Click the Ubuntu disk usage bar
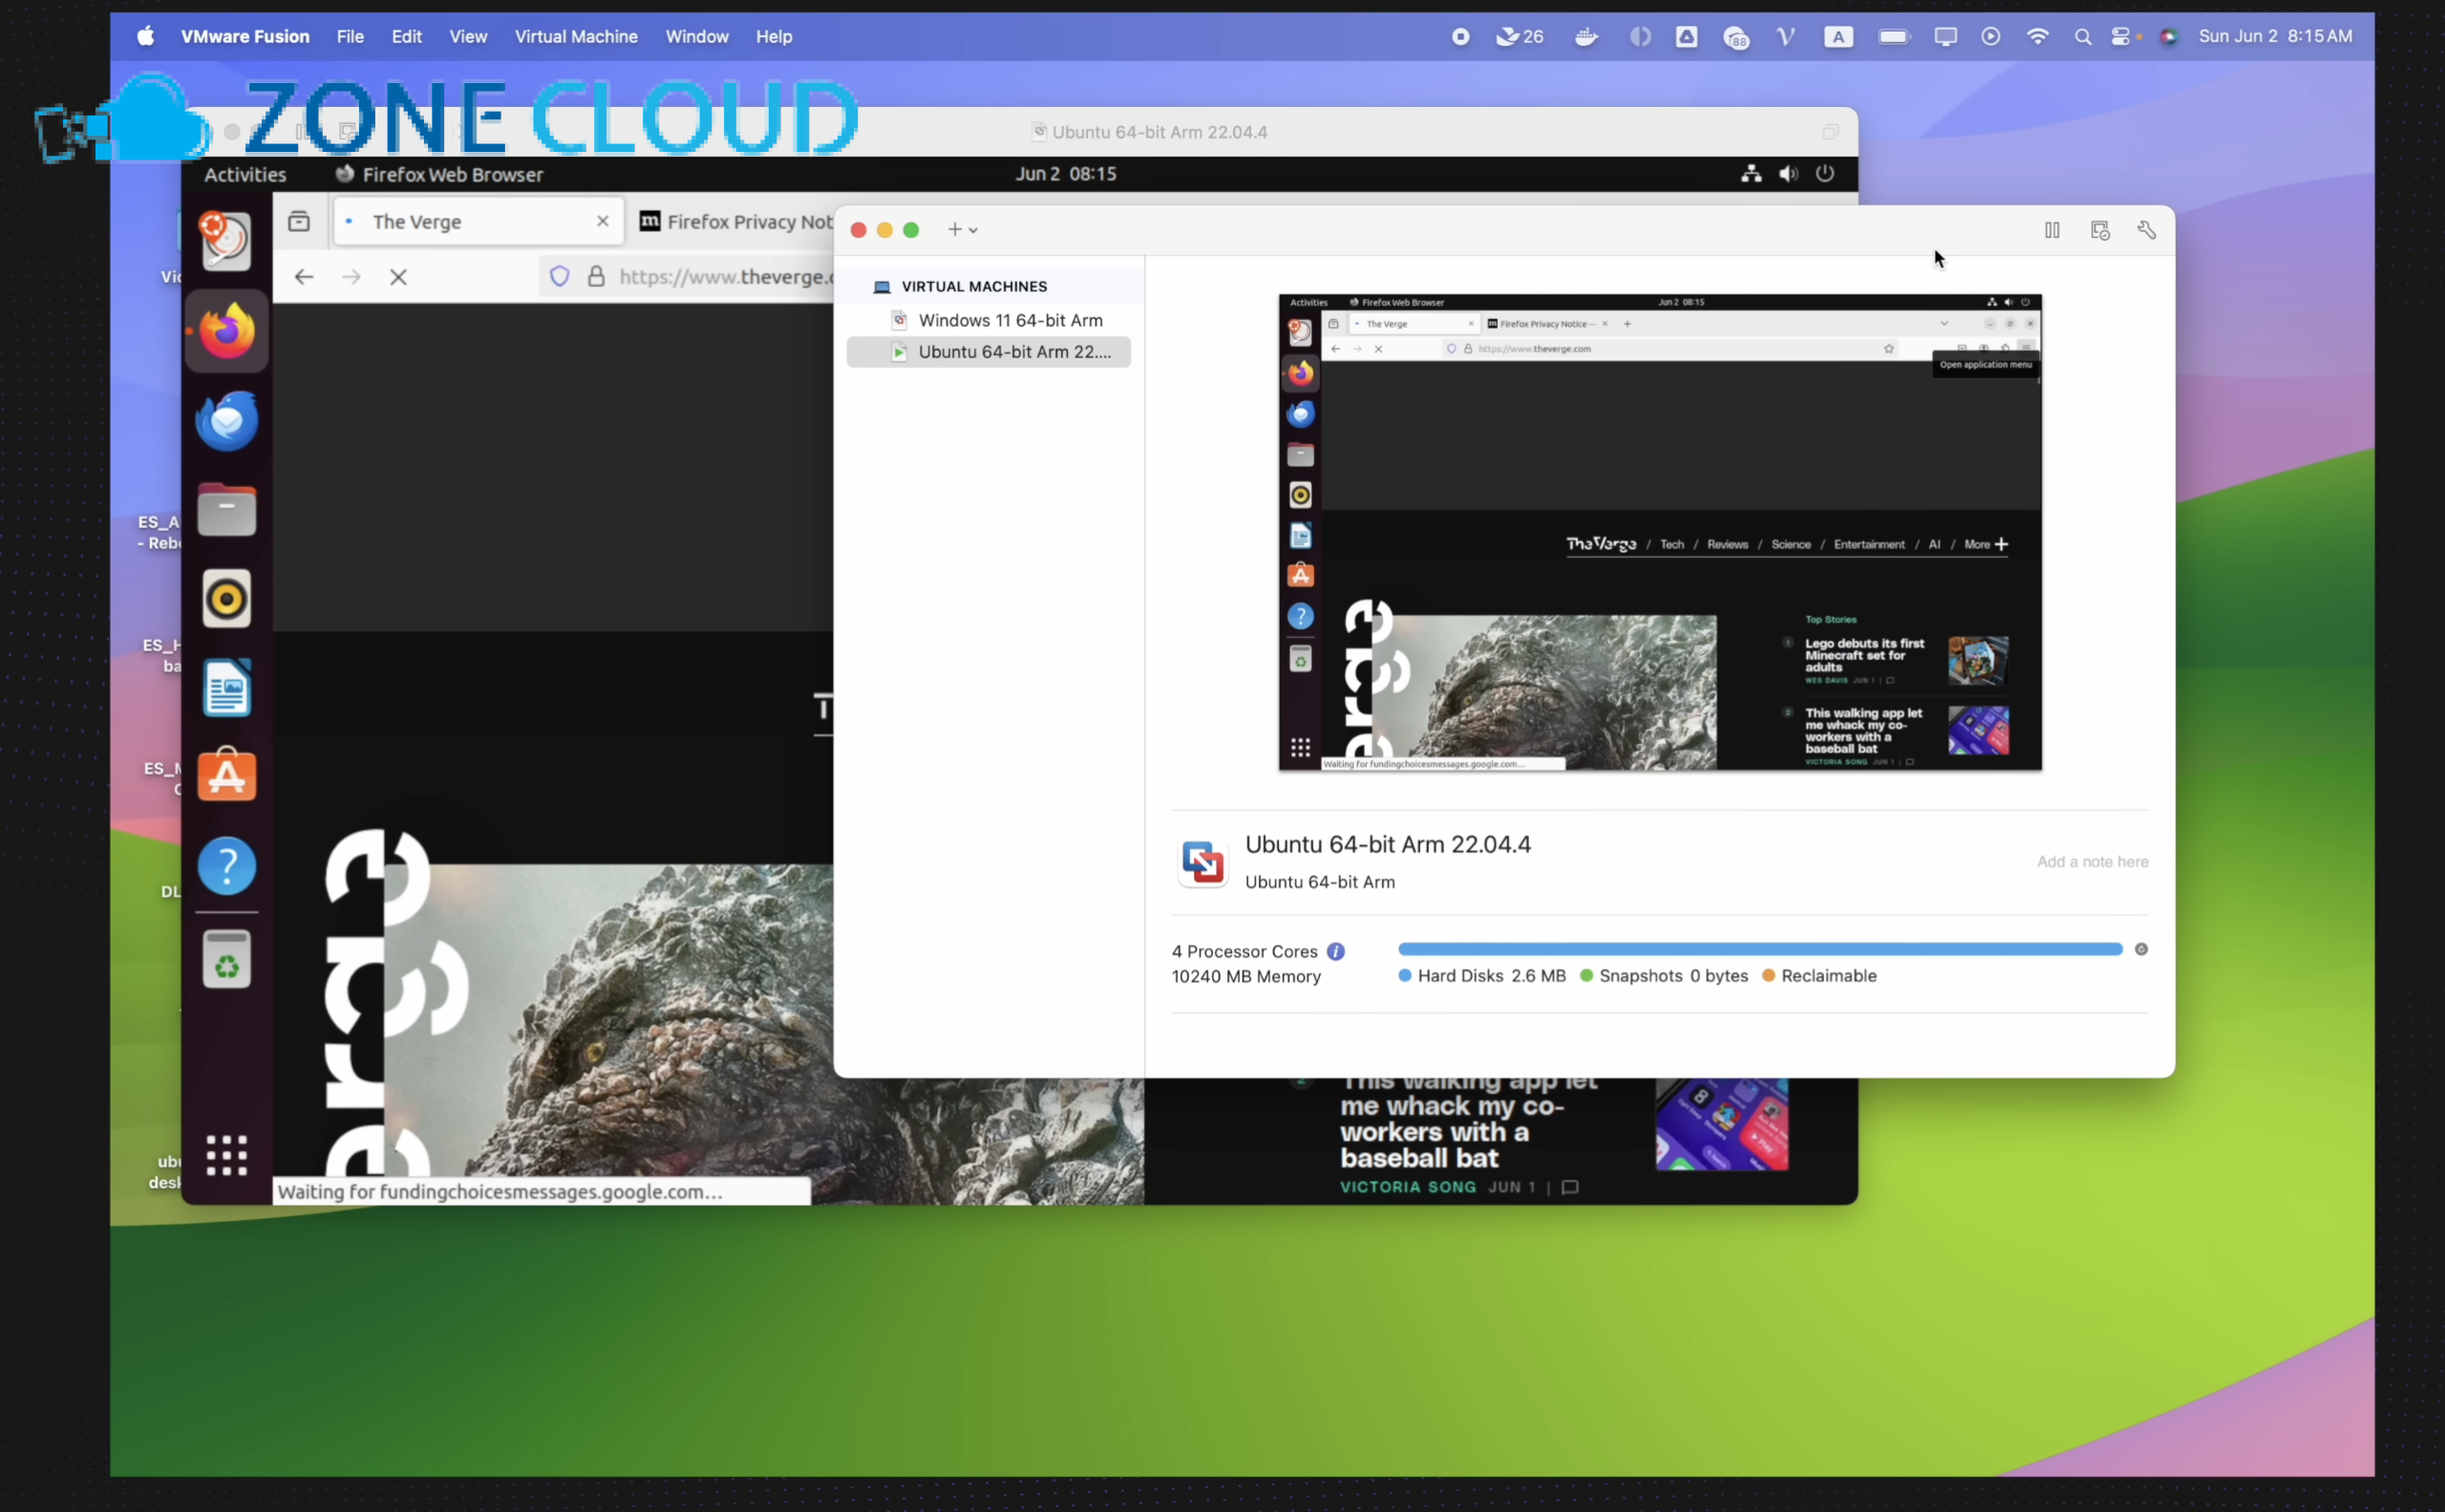The width and height of the screenshot is (2445, 1512). (x=1760, y=949)
